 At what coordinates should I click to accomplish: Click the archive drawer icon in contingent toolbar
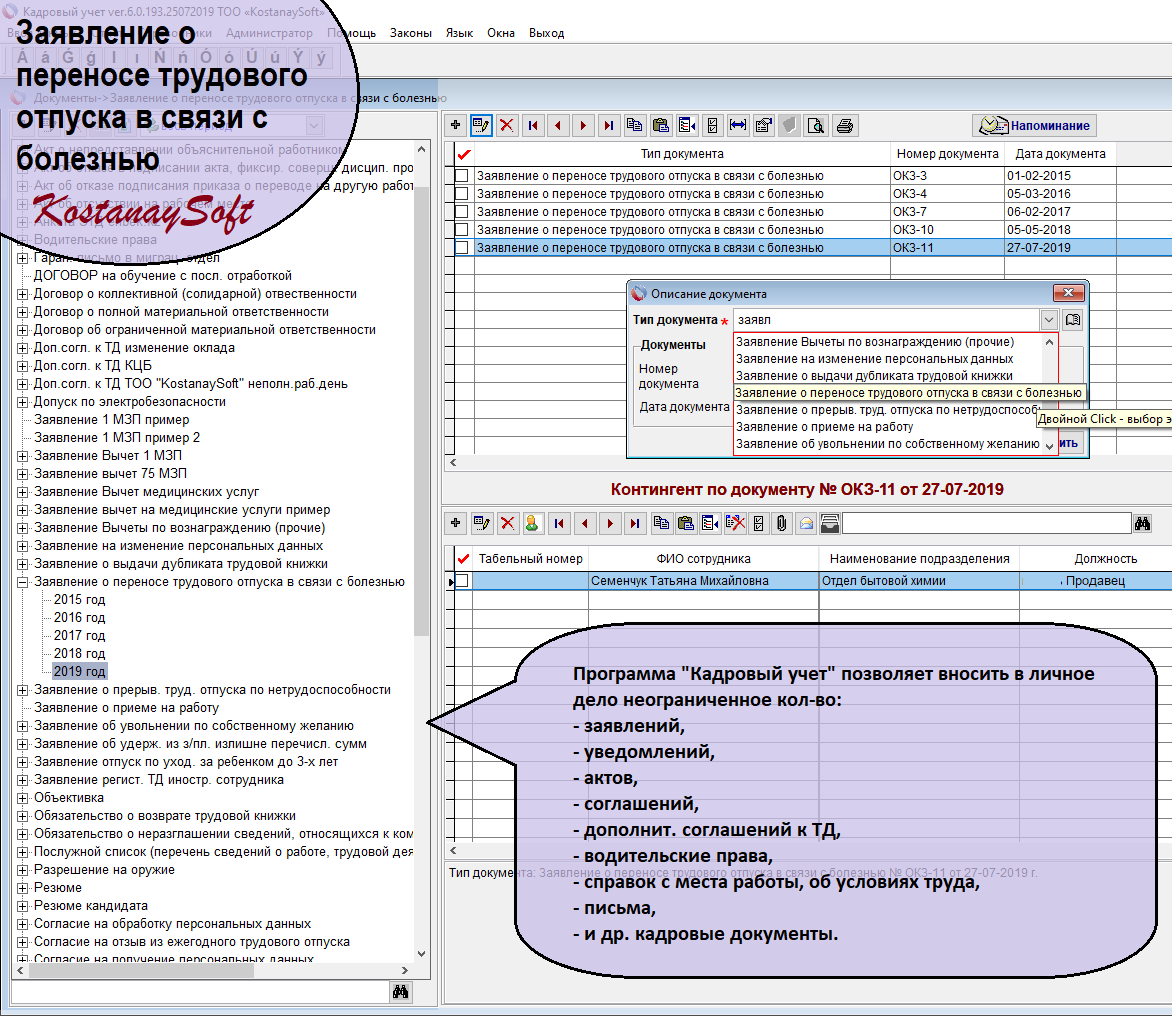point(830,523)
